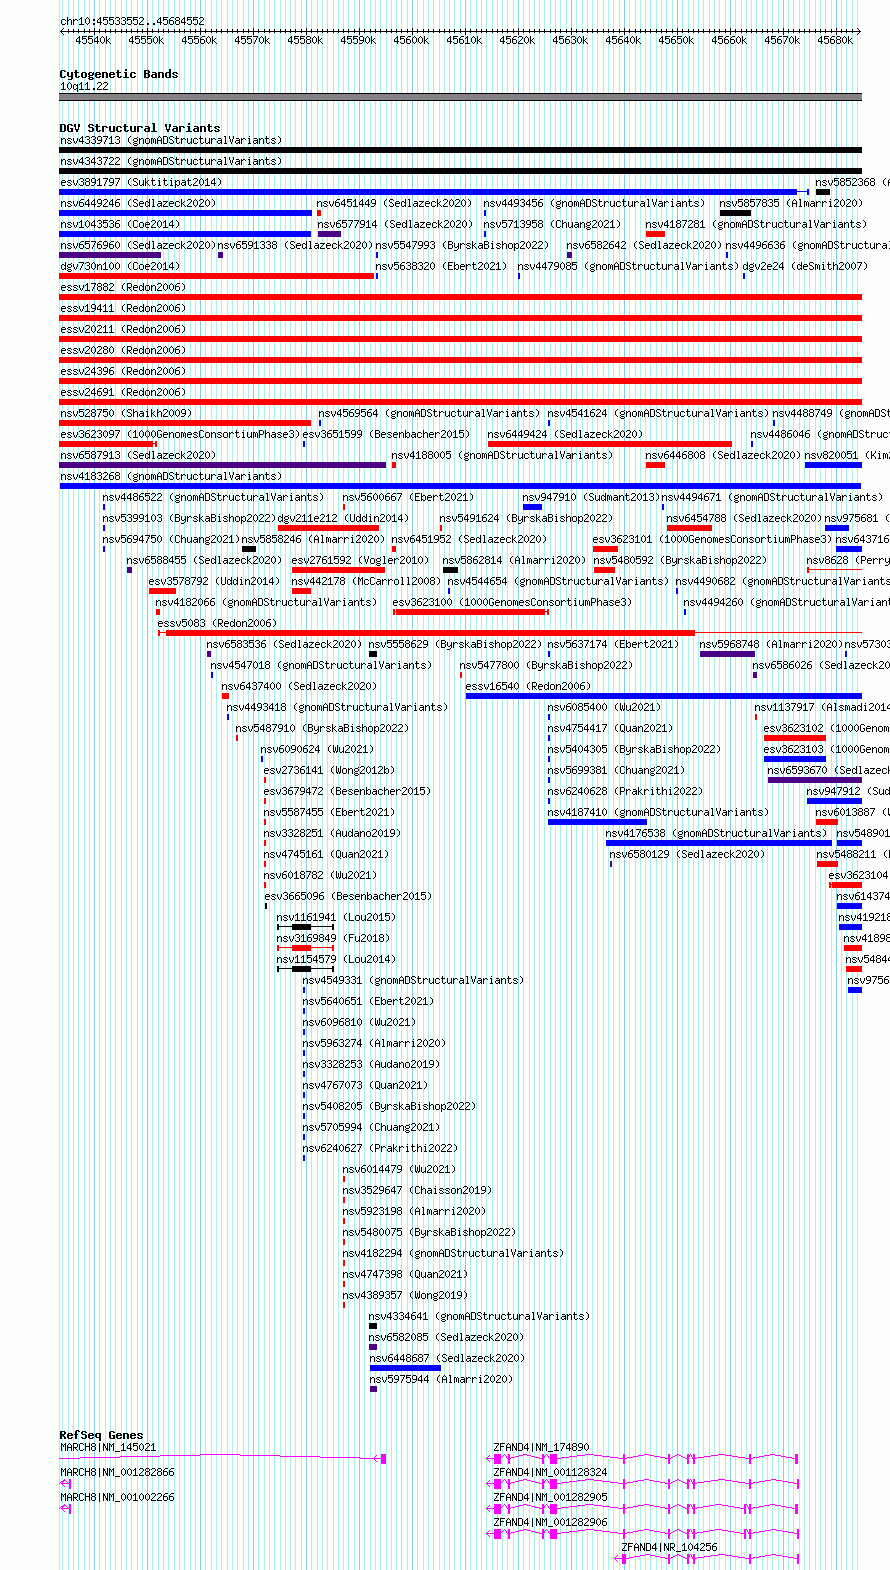Click the nsv6449424 (Sedlazeck2020) label

click(x=565, y=434)
